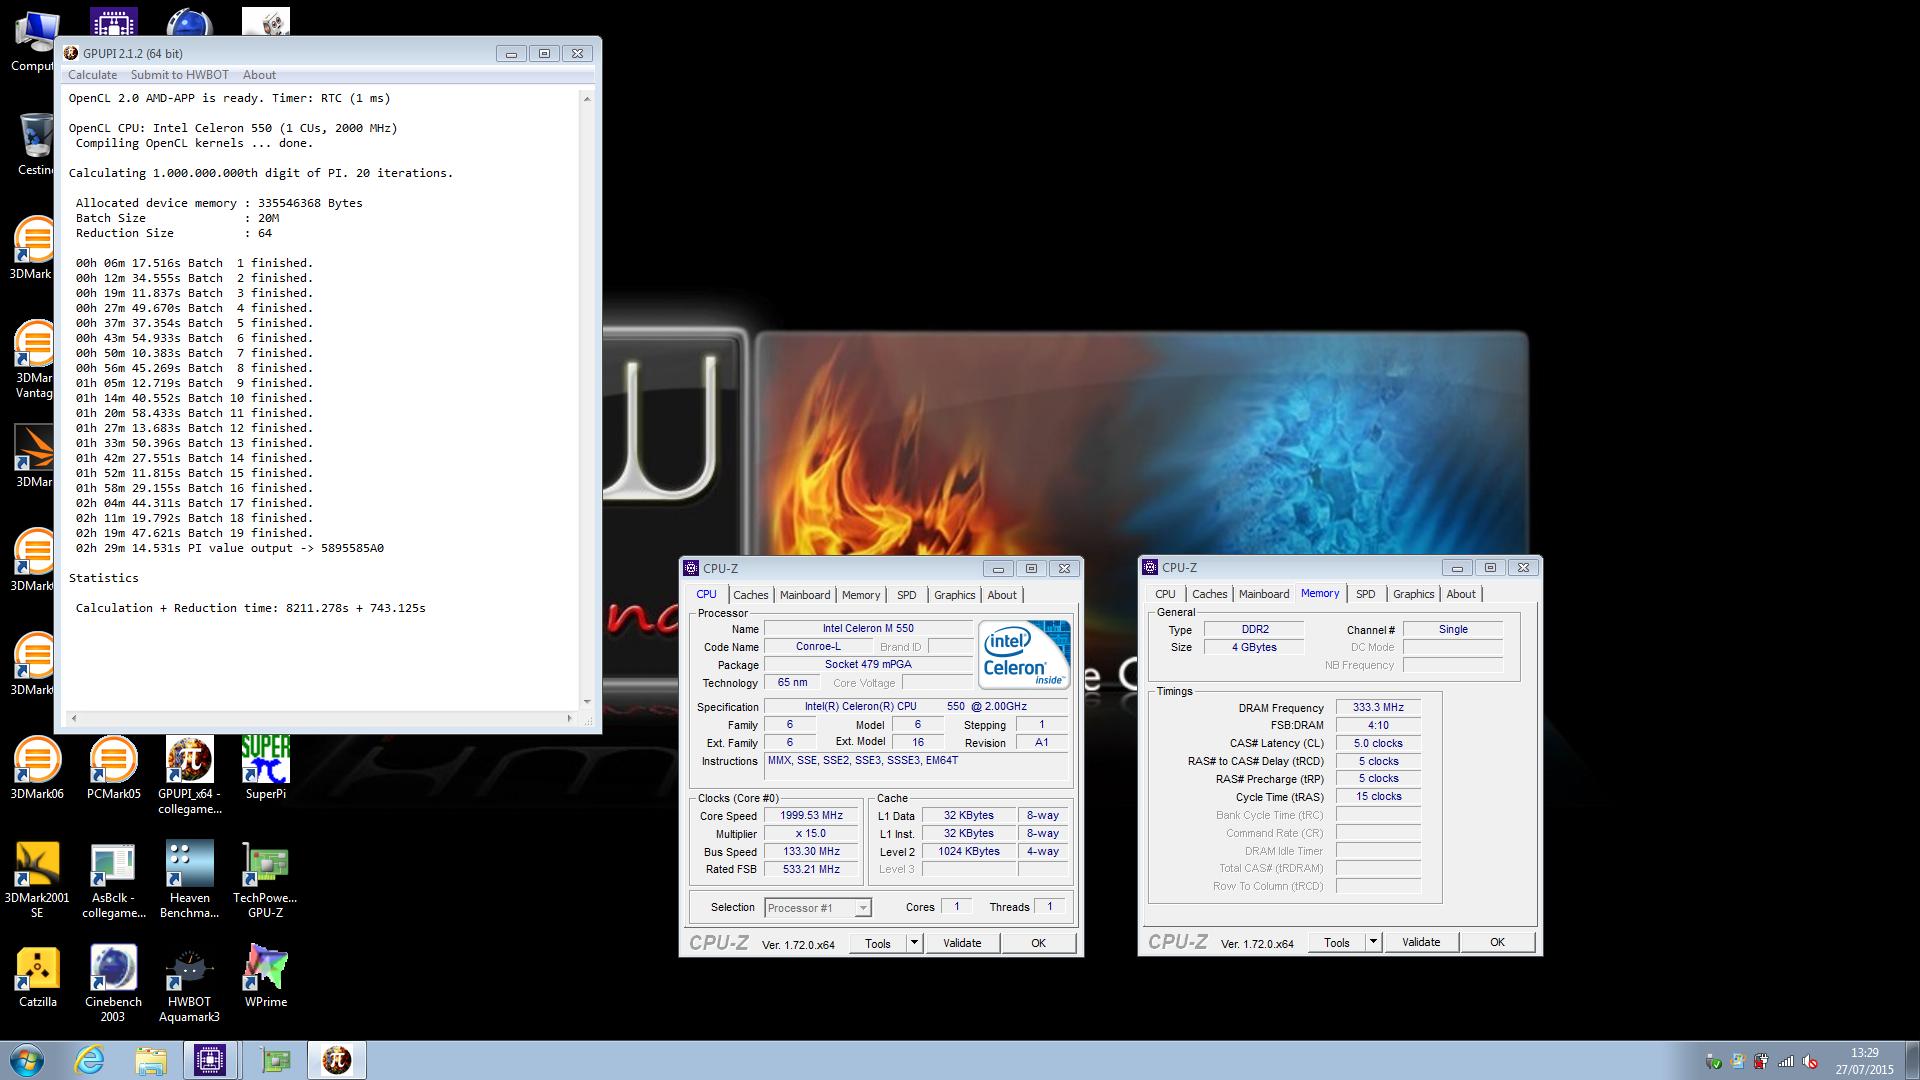Switch to CPU tab in right CPU-Z
Viewport: 1920px width, 1080px height.
click(1165, 594)
